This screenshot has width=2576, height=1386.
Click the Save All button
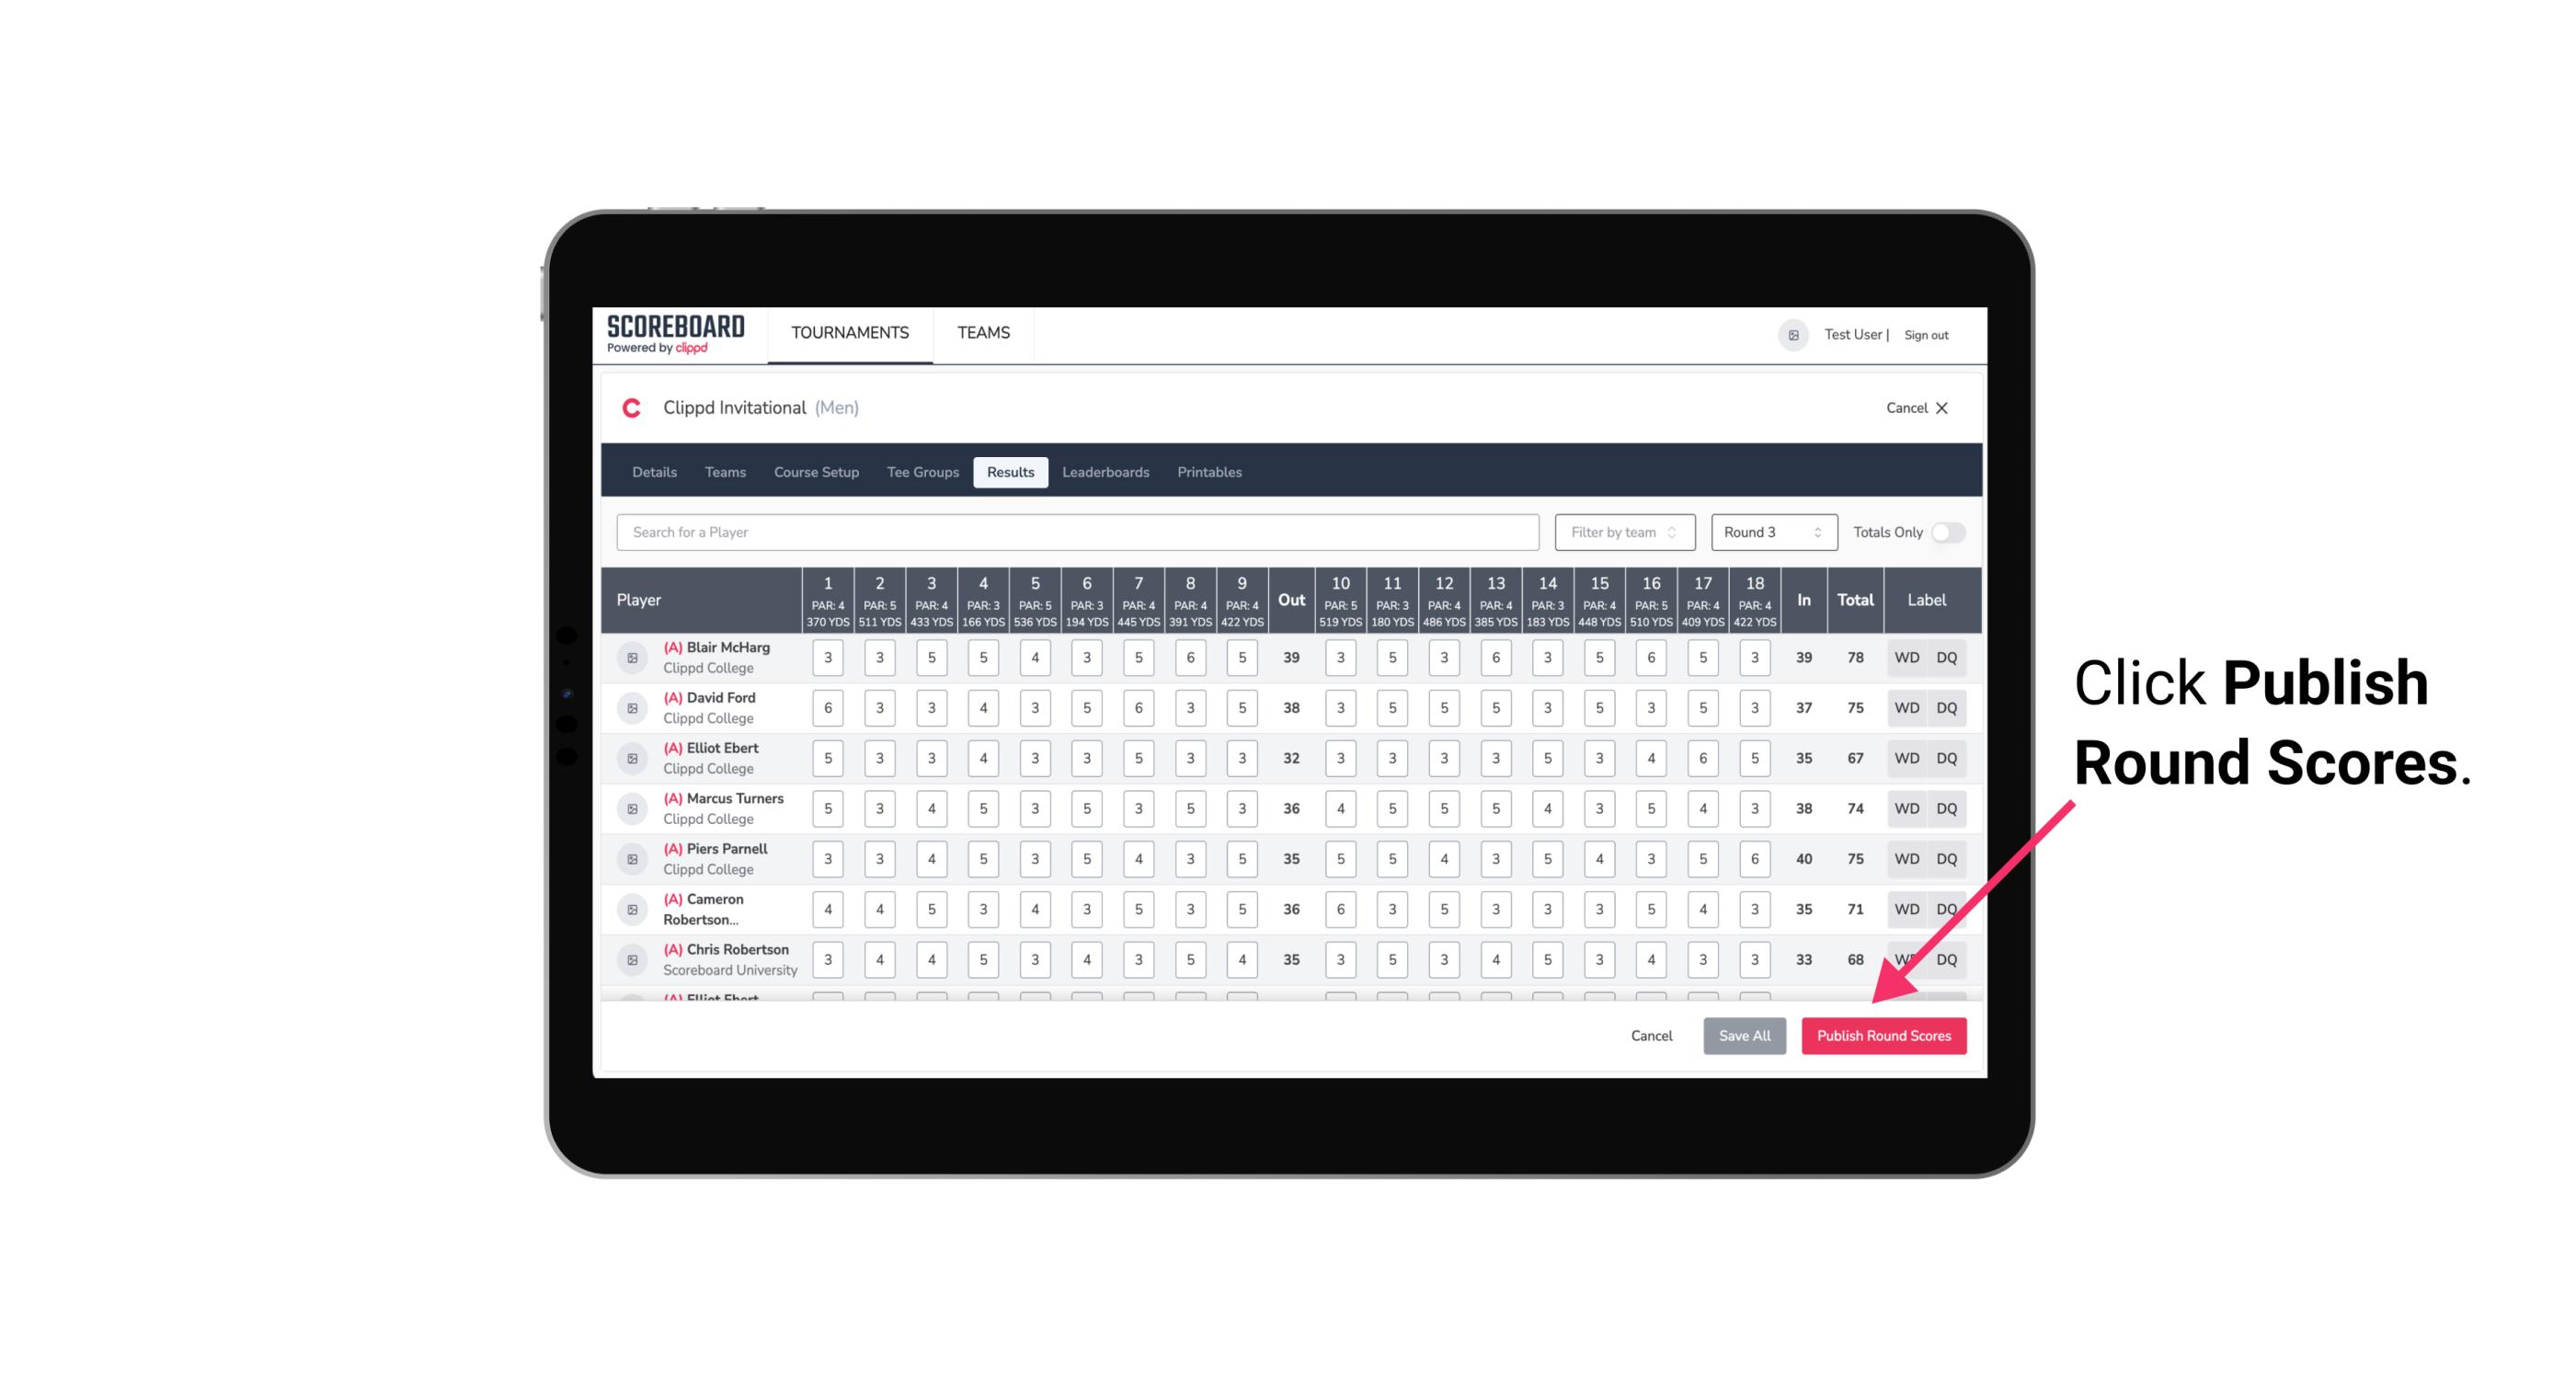(1746, 1037)
